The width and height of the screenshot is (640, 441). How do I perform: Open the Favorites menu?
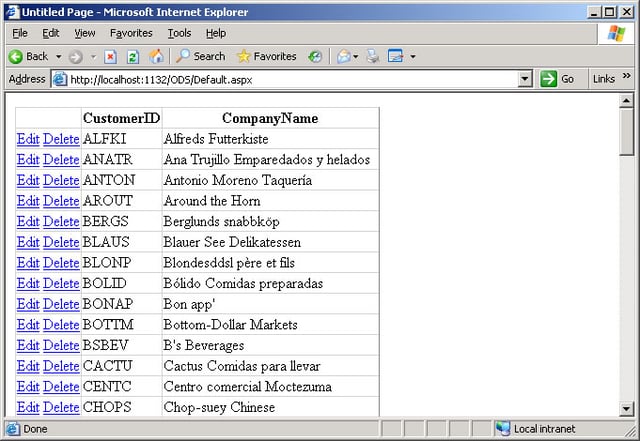131,33
